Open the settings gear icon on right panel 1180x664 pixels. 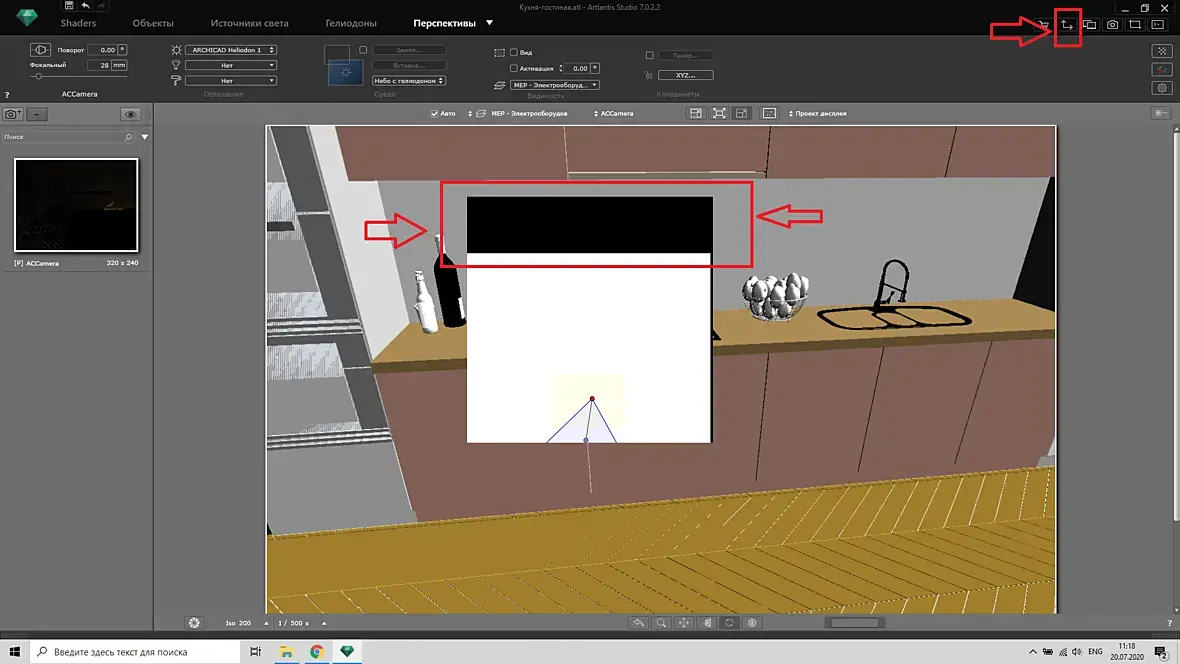coord(1162,88)
